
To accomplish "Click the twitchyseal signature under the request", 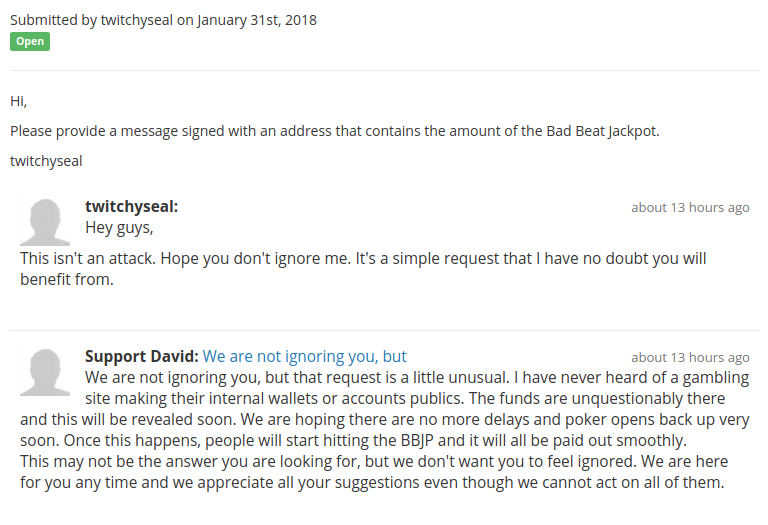I will click(x=46, y=161).
